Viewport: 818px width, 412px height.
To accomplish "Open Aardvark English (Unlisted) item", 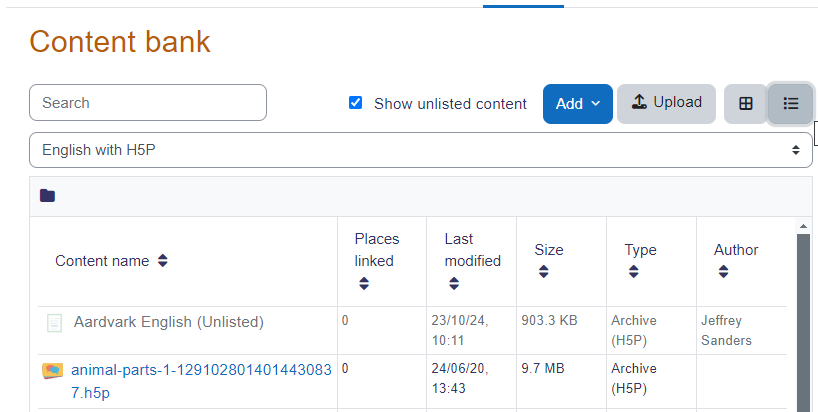I will [x=169, y=322].
